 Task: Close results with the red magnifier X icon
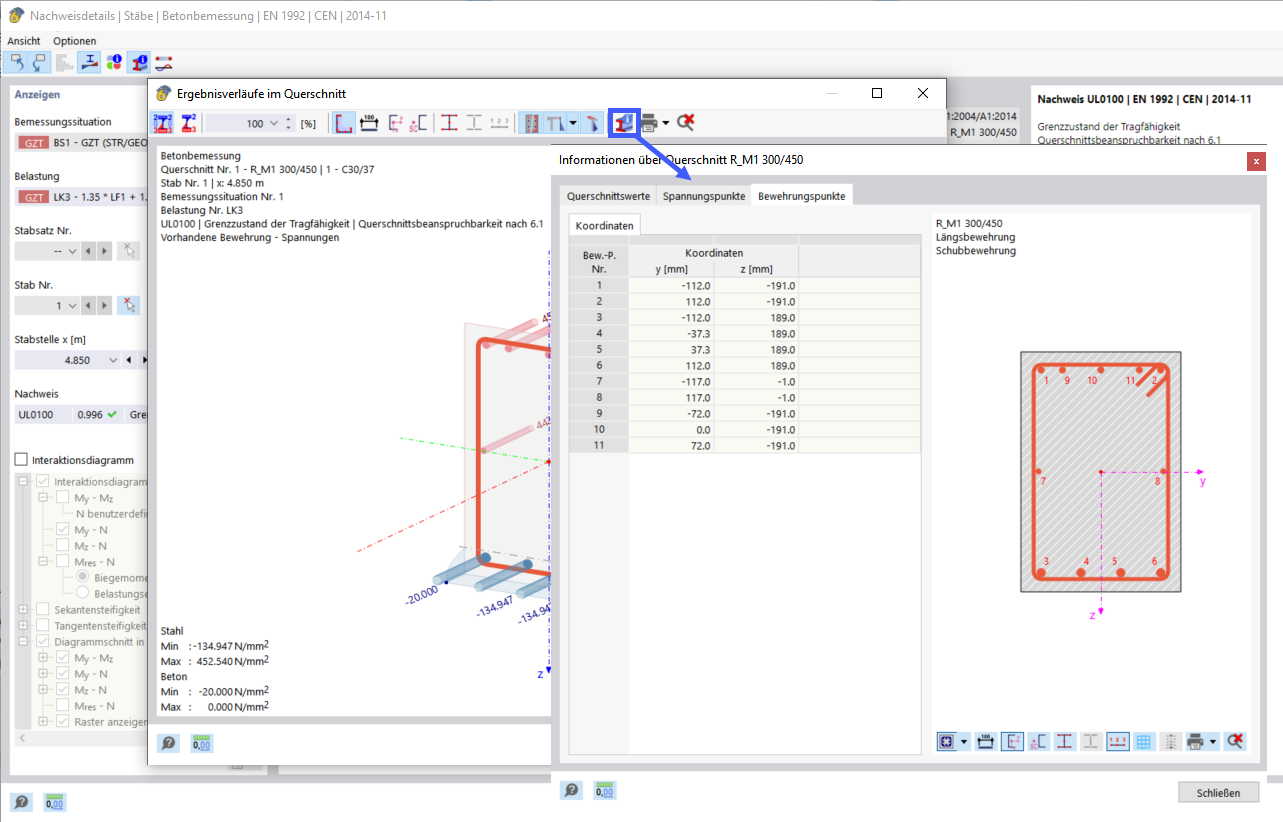coord(686,122)
